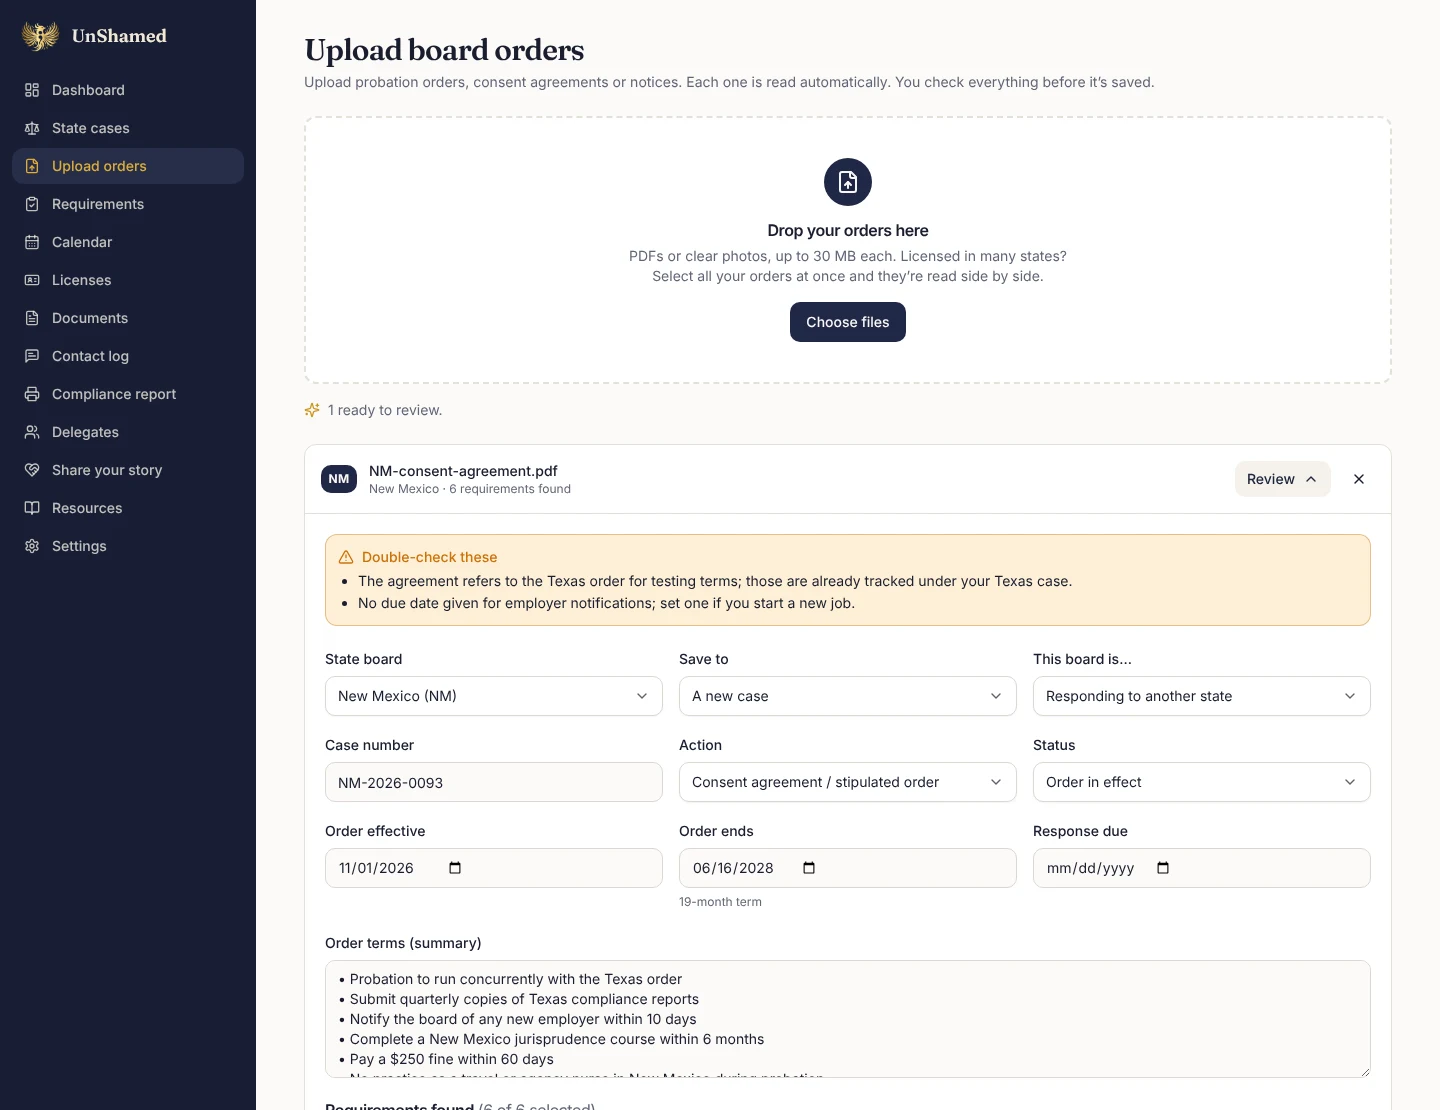Image resolution: width=1440 pixels, height=1110 pixels.
Task: Click the '19-month term' text
Action: pos(720,902)
